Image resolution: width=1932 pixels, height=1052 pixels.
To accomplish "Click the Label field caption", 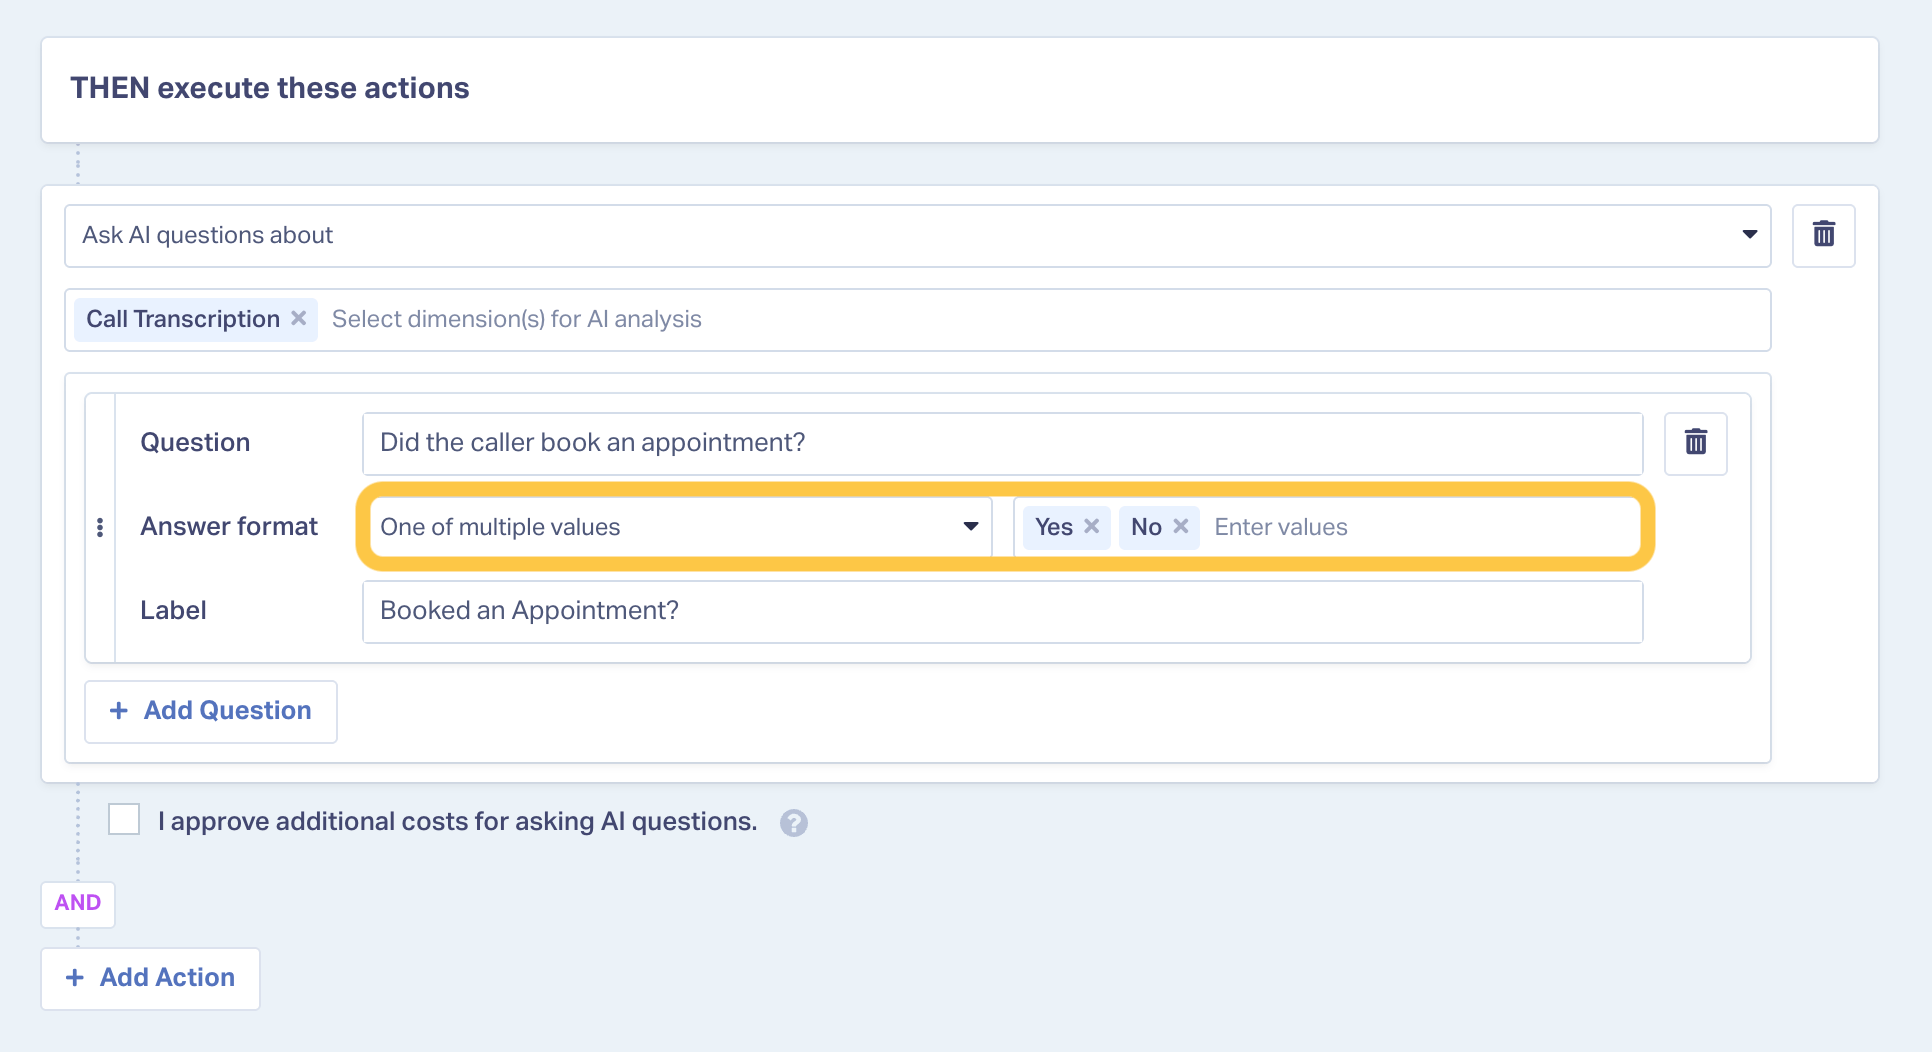I will pos(173,610).
